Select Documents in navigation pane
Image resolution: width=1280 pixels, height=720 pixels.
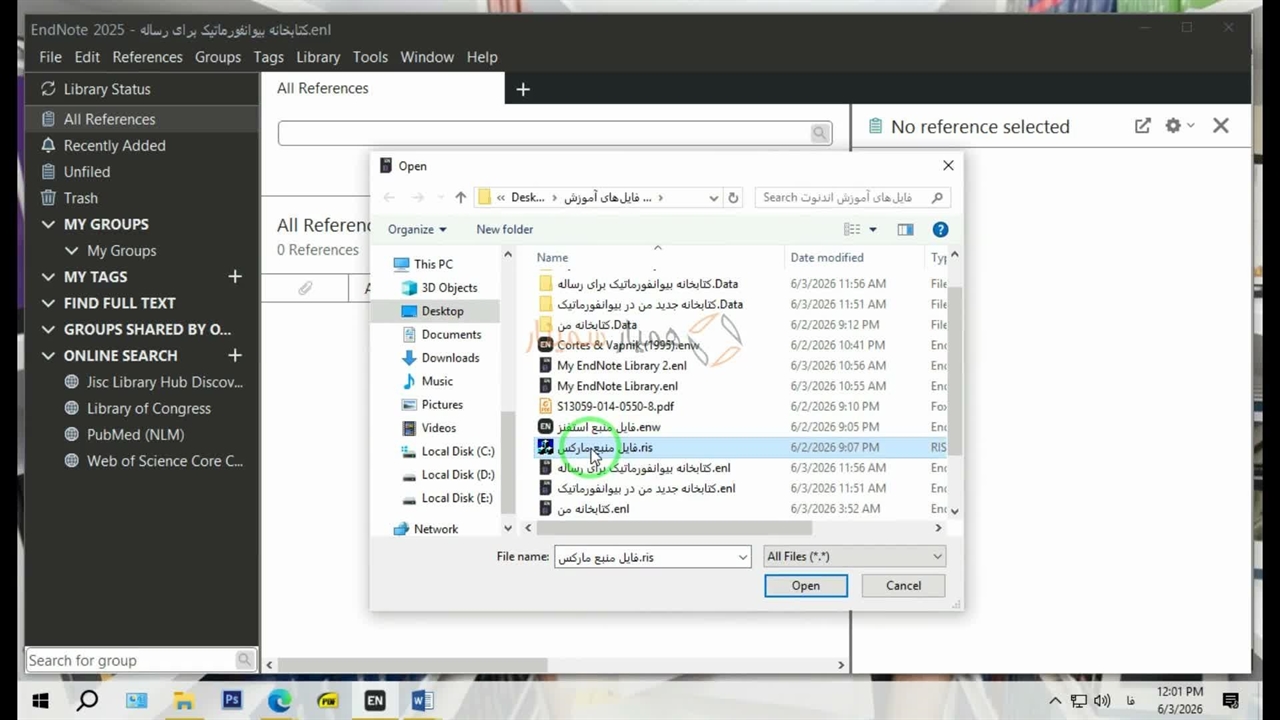pos(451,335)
